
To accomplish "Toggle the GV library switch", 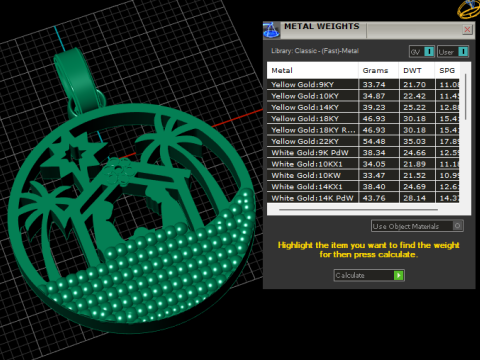I will pyautogui.click(x=429, y=52).
